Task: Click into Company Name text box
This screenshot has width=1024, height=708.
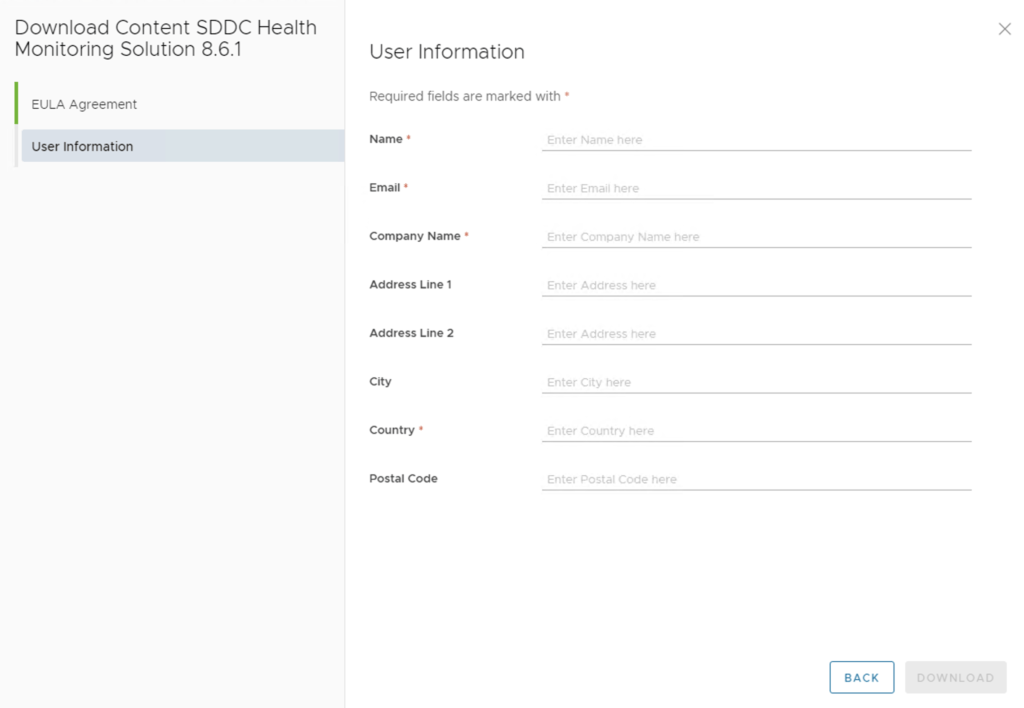Action: (x=756, y=237)
